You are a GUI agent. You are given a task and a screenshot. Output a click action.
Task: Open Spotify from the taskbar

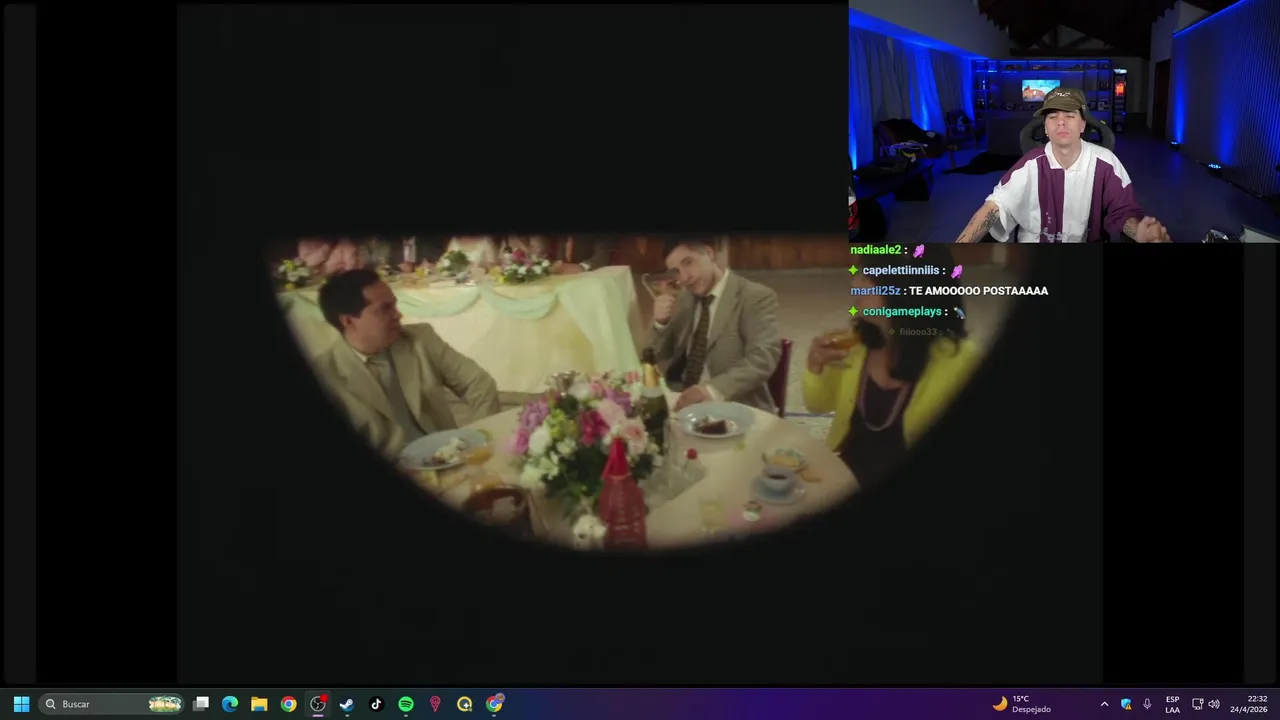coord(406,704)
